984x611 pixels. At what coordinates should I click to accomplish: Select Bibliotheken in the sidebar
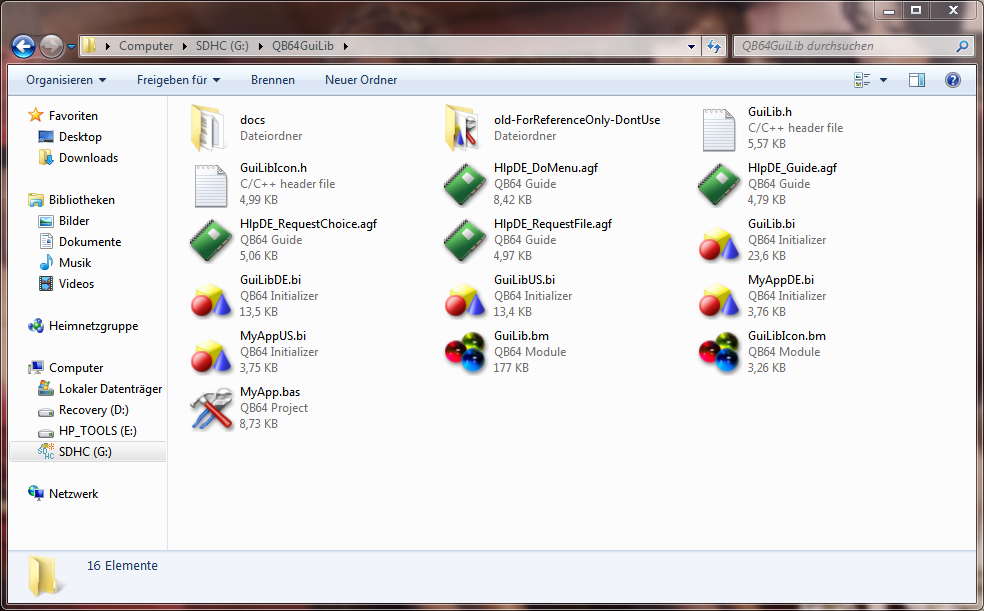(x=82, y=200)
